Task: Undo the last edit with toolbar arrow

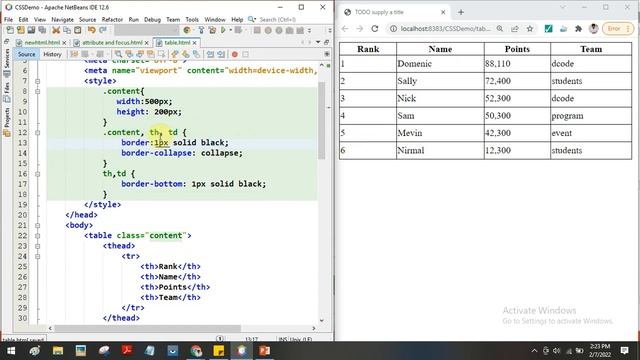Action: click(91, 30)
